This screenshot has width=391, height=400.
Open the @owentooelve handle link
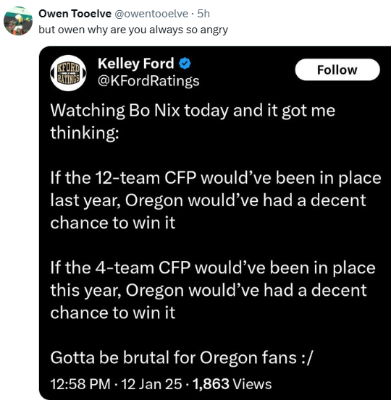152,13
